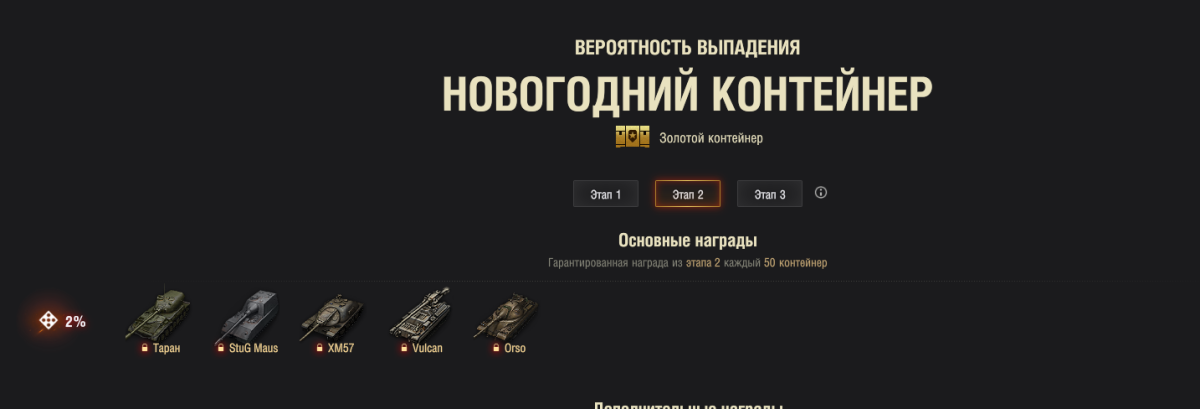
Task: Click the Золотой контейнер label
Action: click(711, 138)
